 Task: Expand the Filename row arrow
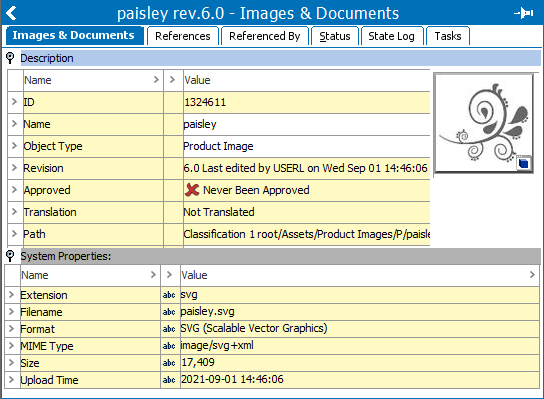11,312
